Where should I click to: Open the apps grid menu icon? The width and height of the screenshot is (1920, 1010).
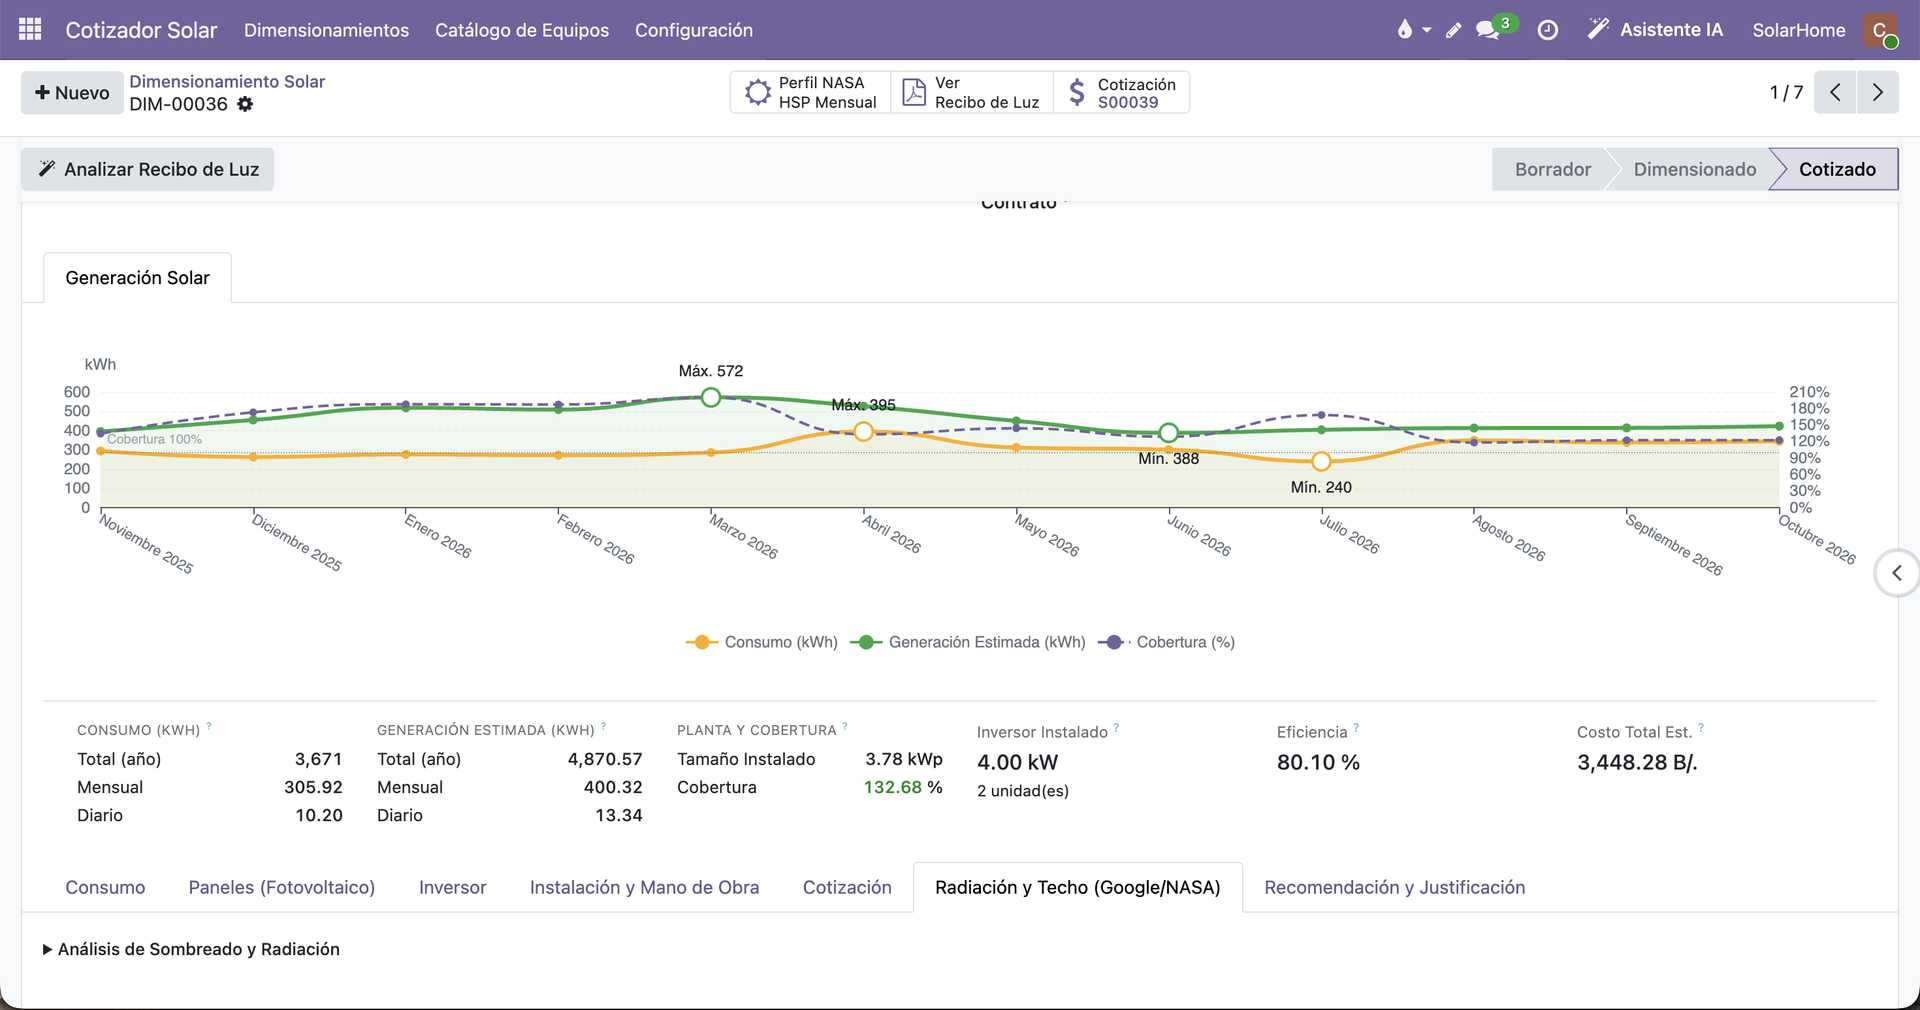[x=30, y=30]
